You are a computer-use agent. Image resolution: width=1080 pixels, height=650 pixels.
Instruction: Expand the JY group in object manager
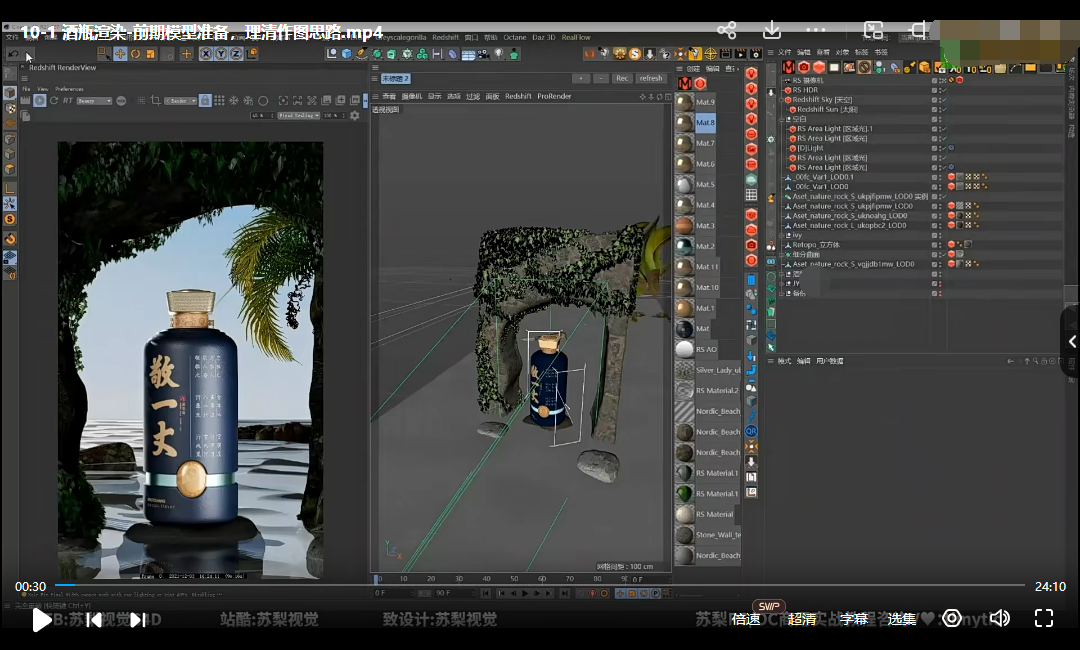click(x=782, y=283)
